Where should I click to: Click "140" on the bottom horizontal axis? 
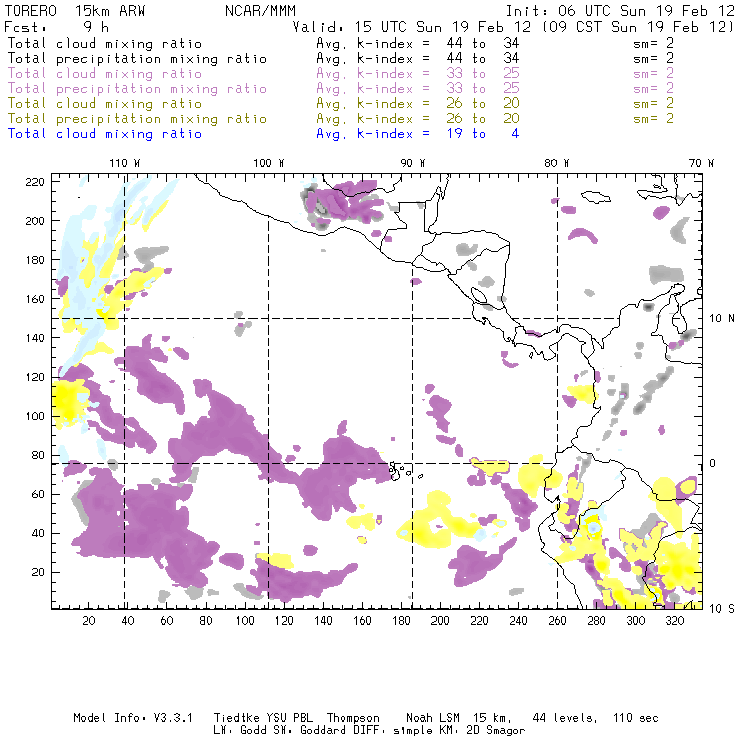click(323, 621)
